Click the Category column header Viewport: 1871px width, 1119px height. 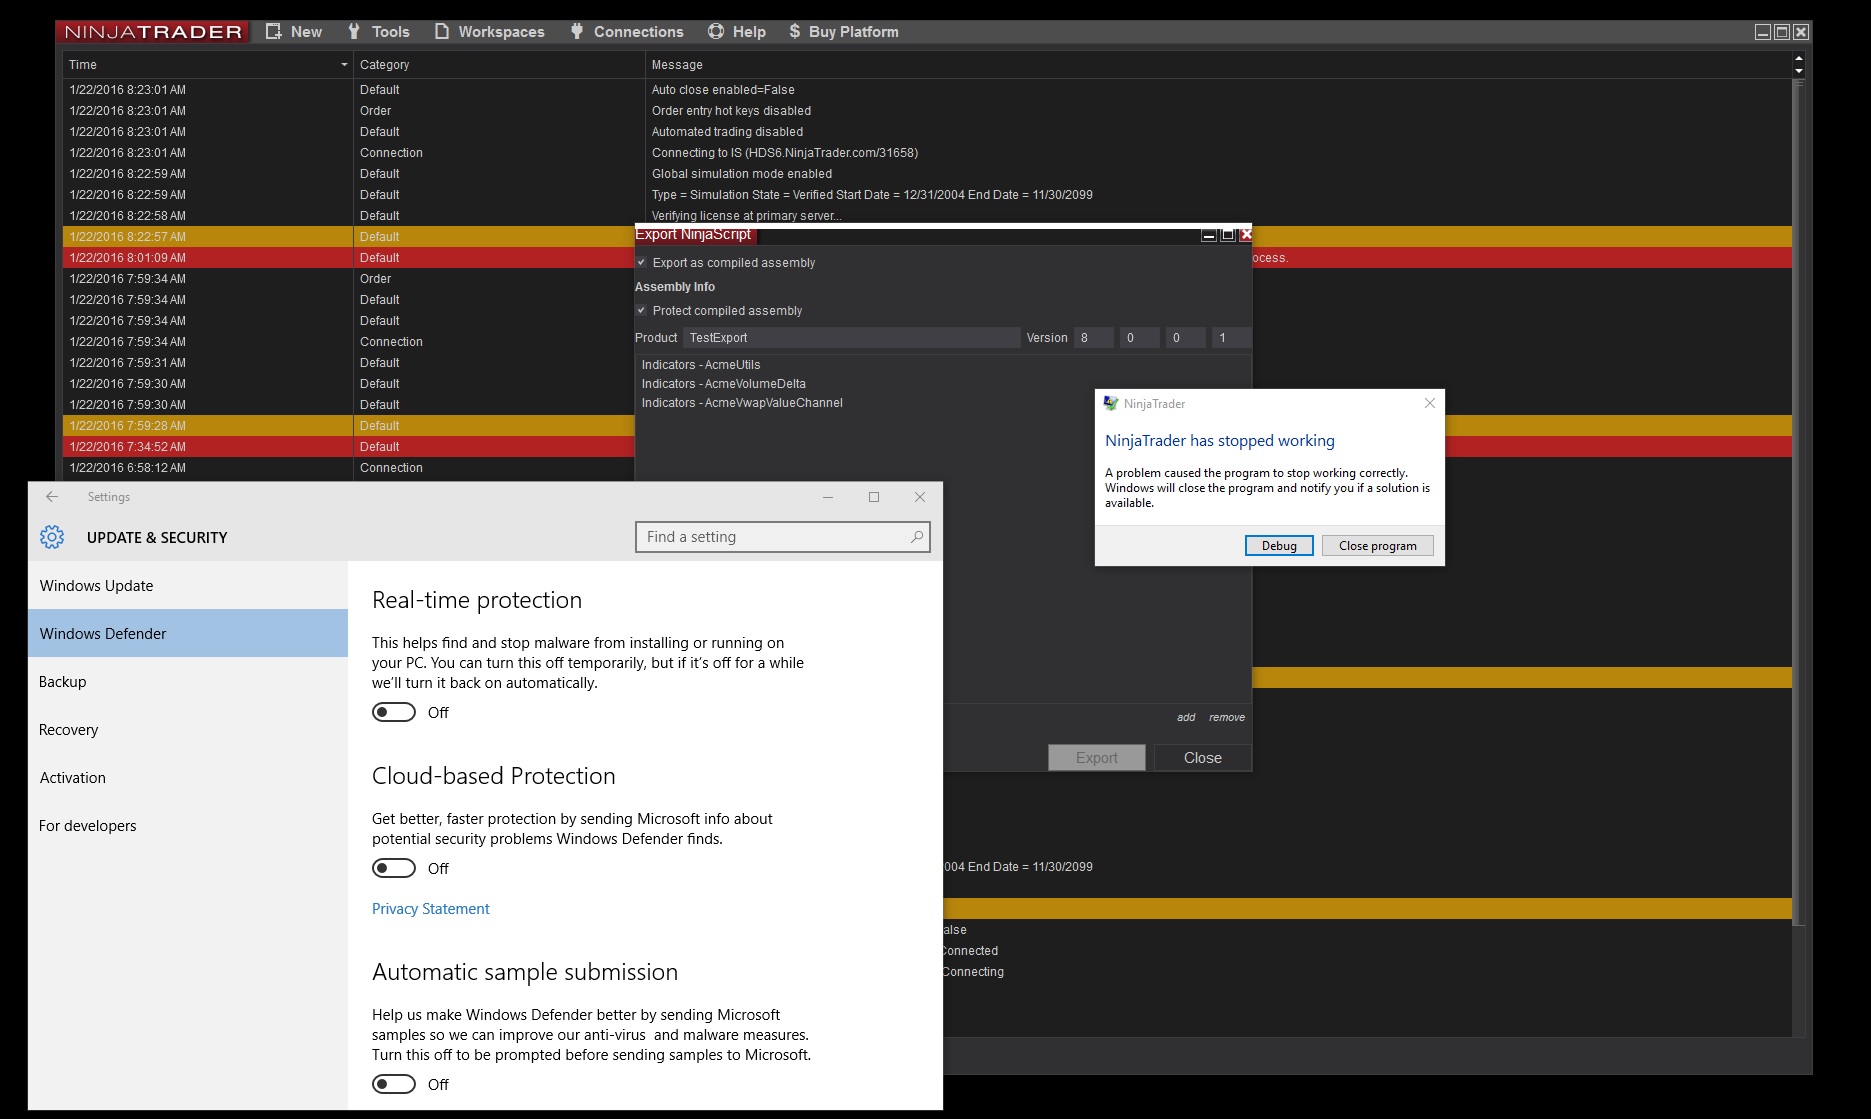(499, 65)
